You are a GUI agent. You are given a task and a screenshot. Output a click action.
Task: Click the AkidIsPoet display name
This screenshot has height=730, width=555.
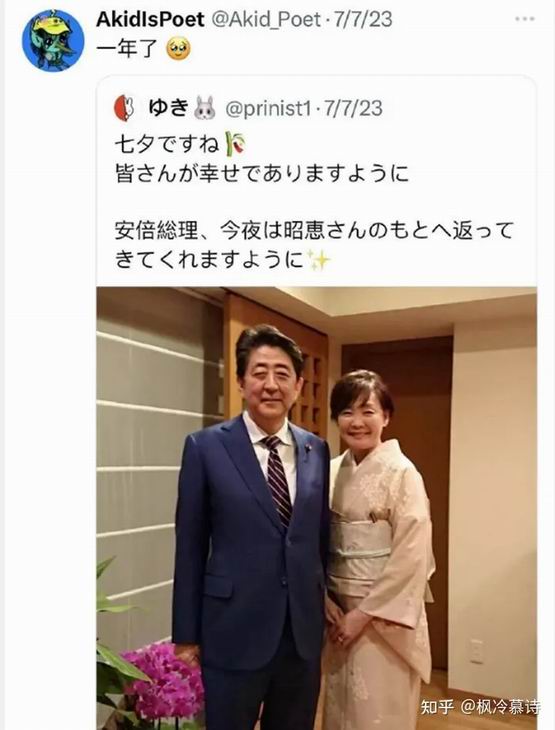[150, 20]
